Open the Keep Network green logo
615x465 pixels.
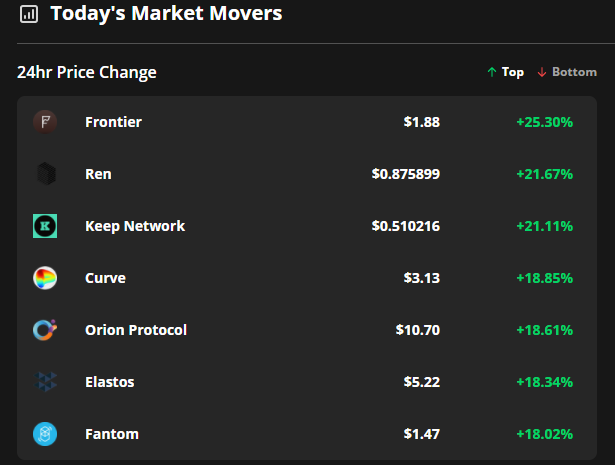45,226
